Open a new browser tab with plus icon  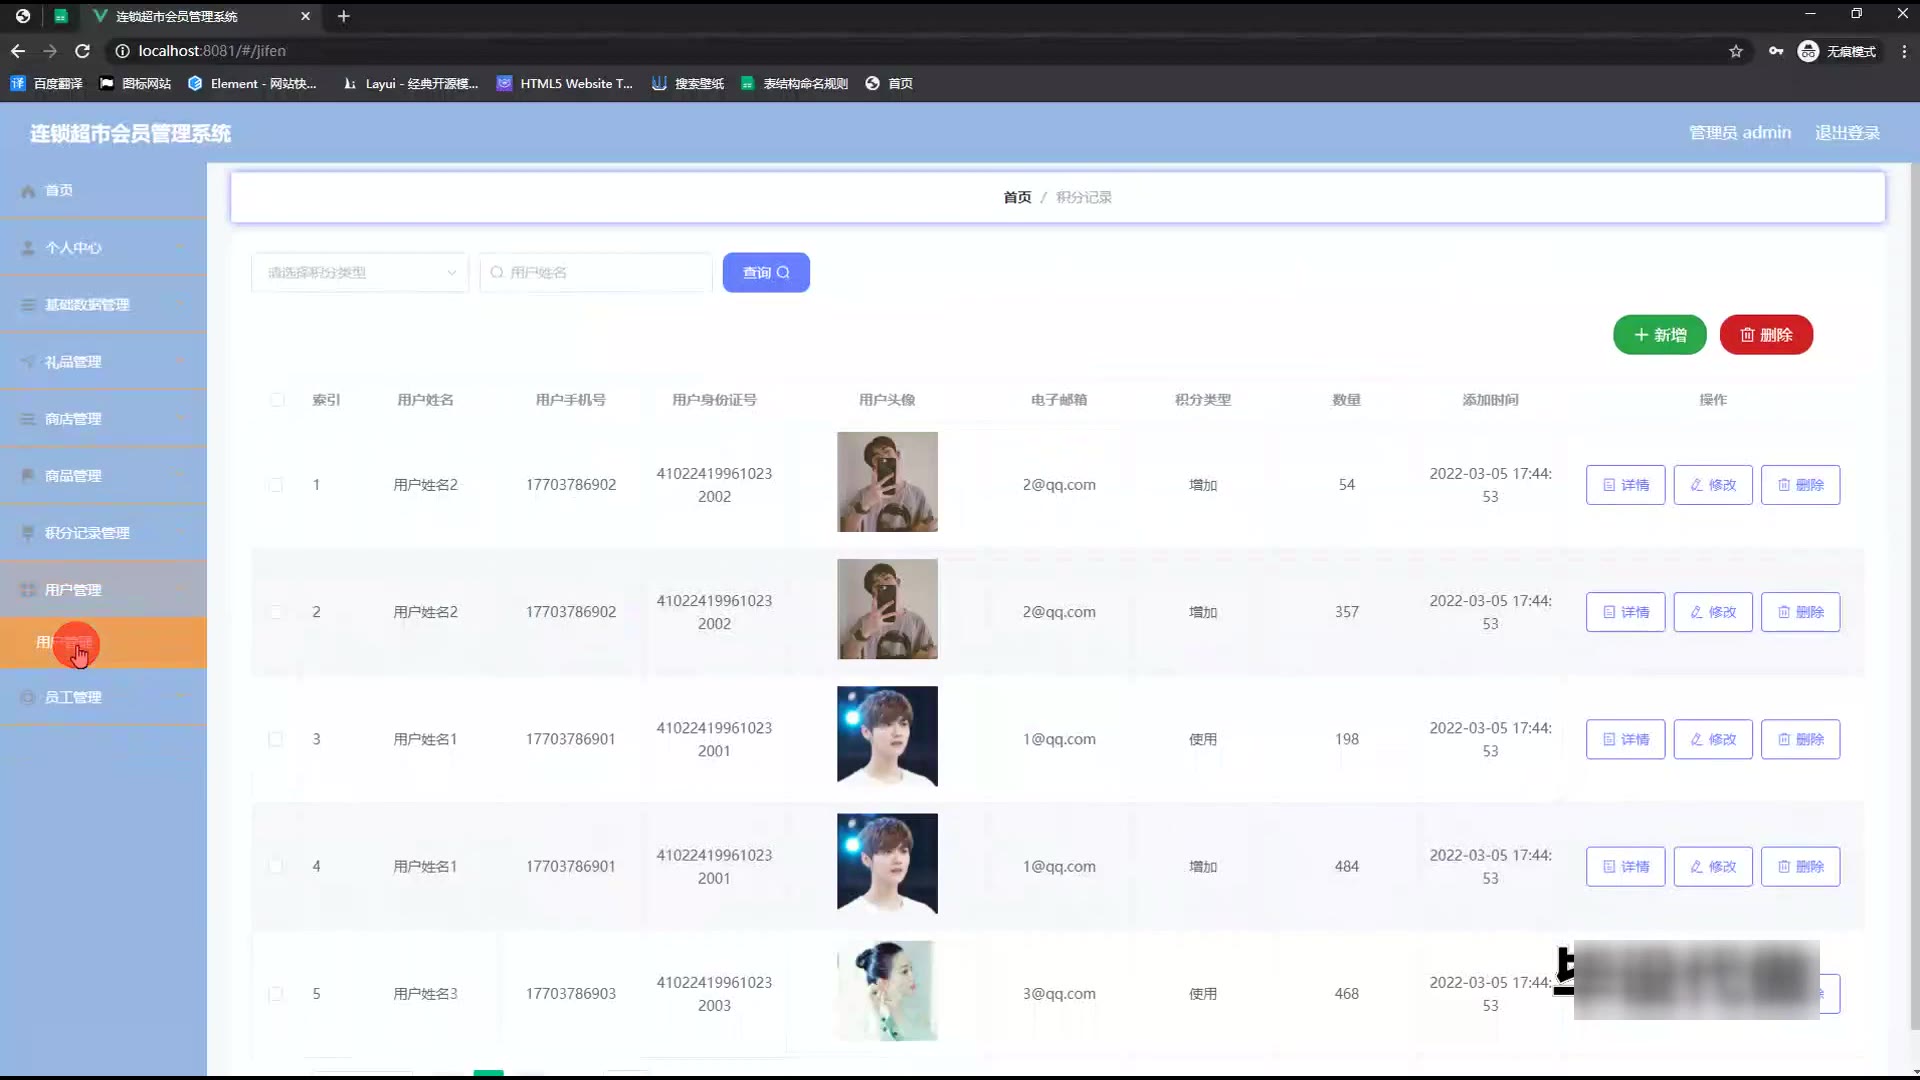click(343, 16)
